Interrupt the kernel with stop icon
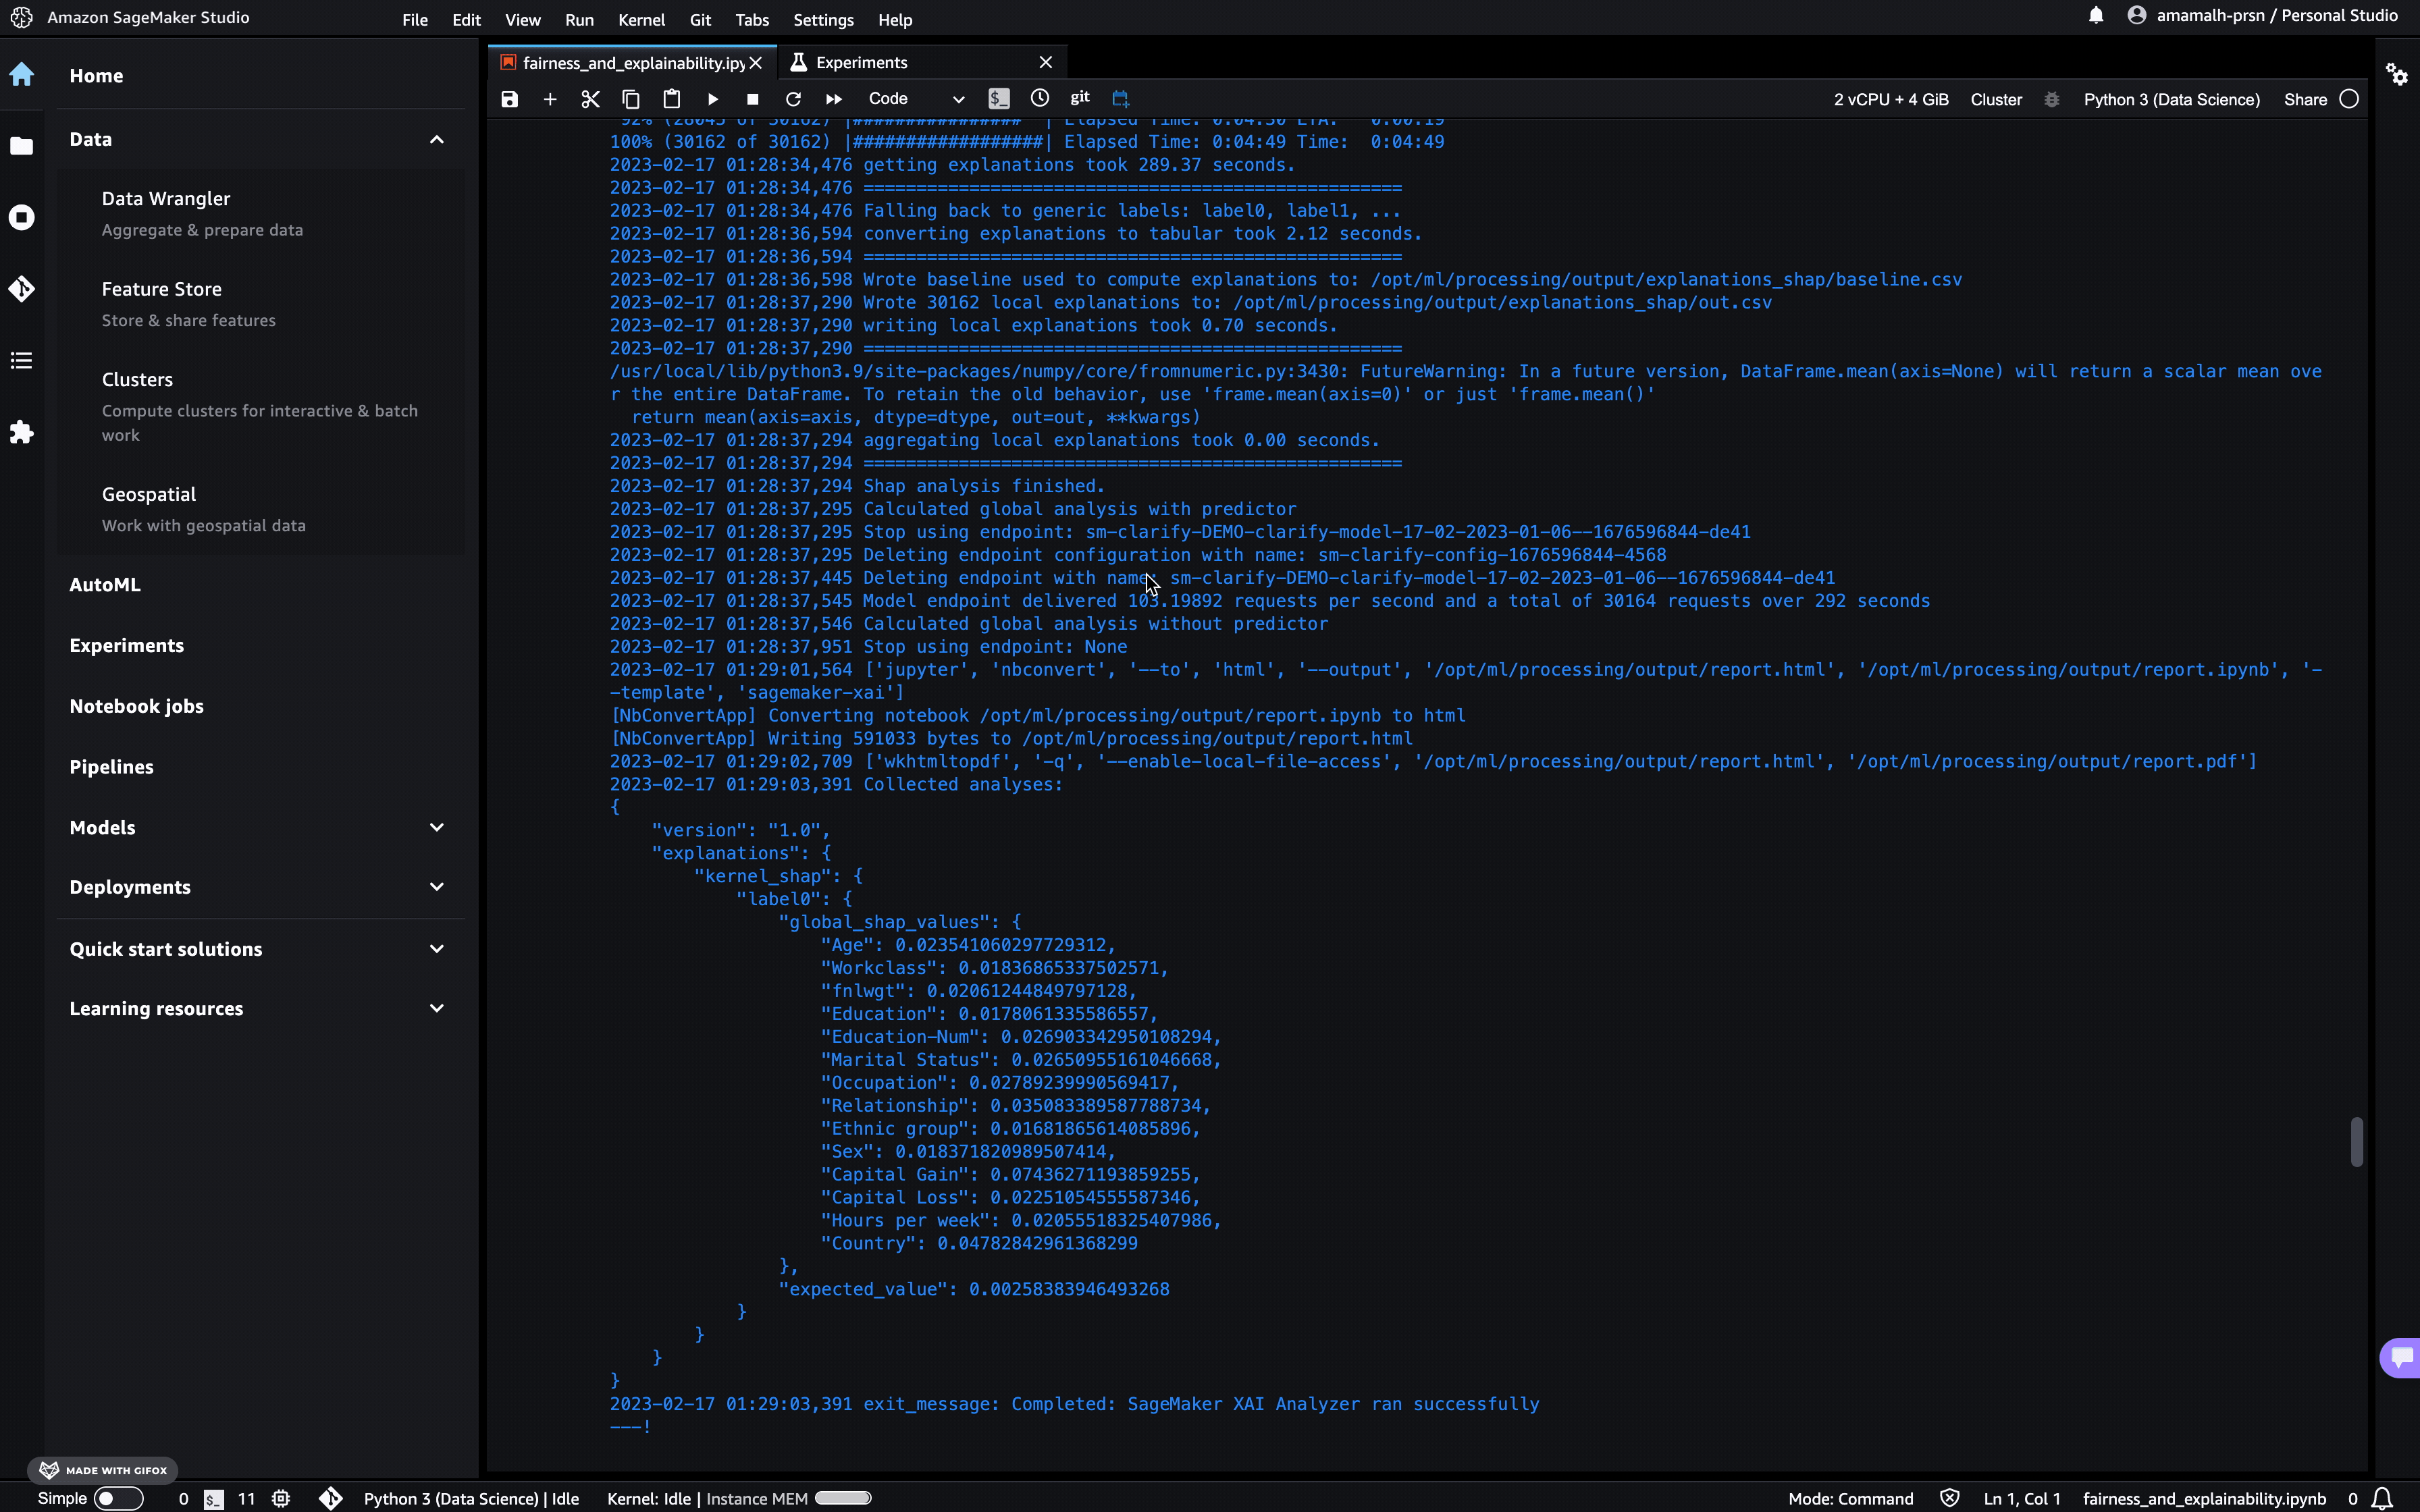Screen dimensions: 2420x1512 point(752,99)
